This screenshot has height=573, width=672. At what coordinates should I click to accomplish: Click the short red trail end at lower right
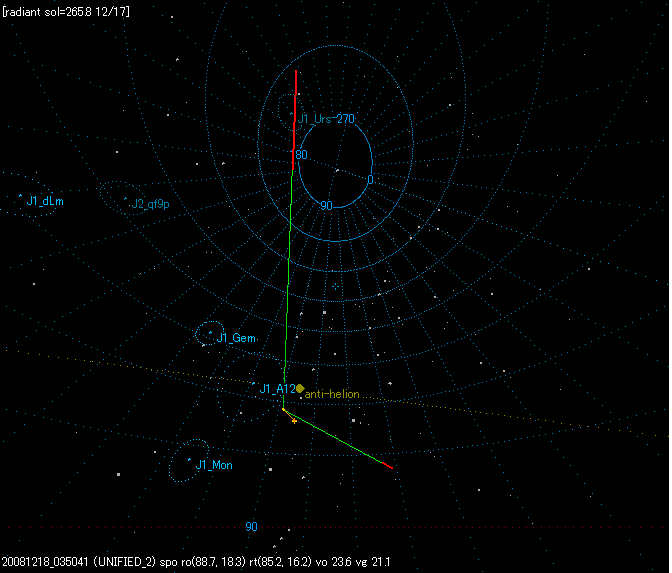[x=387, y=465]
